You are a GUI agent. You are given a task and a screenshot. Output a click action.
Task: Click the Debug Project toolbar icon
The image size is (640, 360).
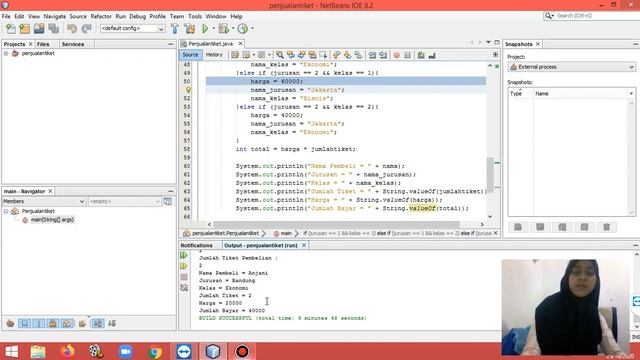tap(223, 29)
